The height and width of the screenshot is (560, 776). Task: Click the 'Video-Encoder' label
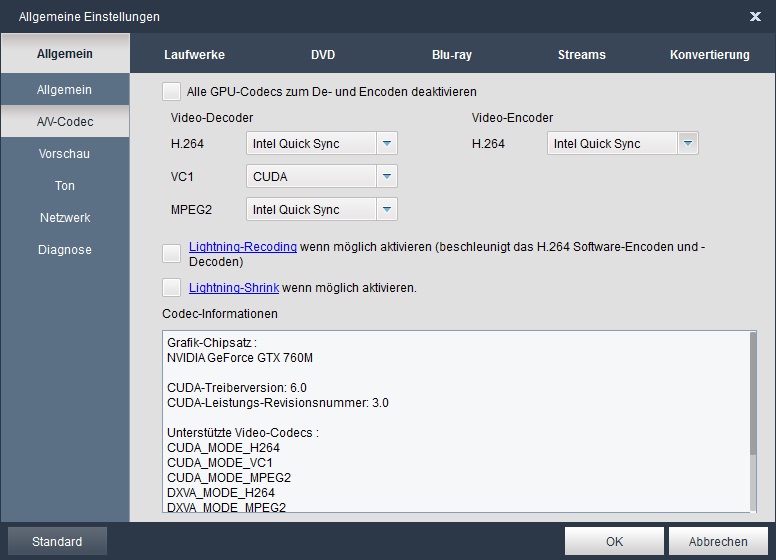point(512,118)
